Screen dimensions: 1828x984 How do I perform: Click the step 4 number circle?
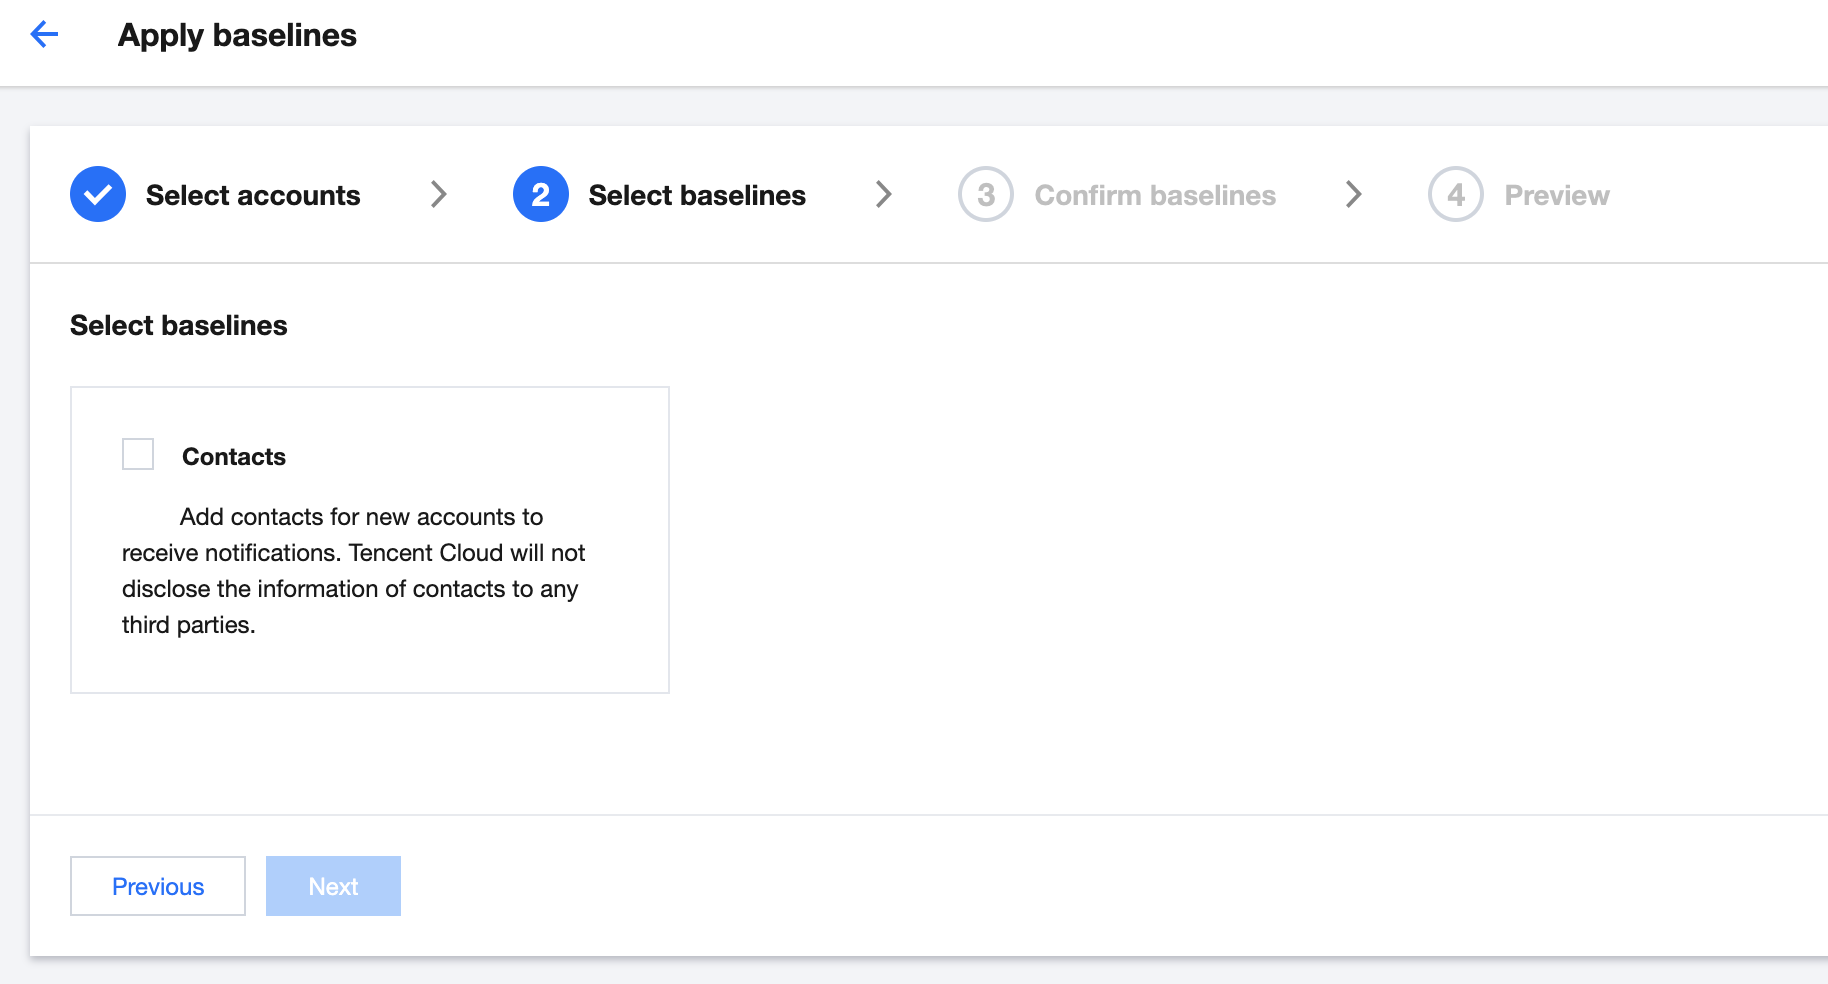coord(1455,194)
